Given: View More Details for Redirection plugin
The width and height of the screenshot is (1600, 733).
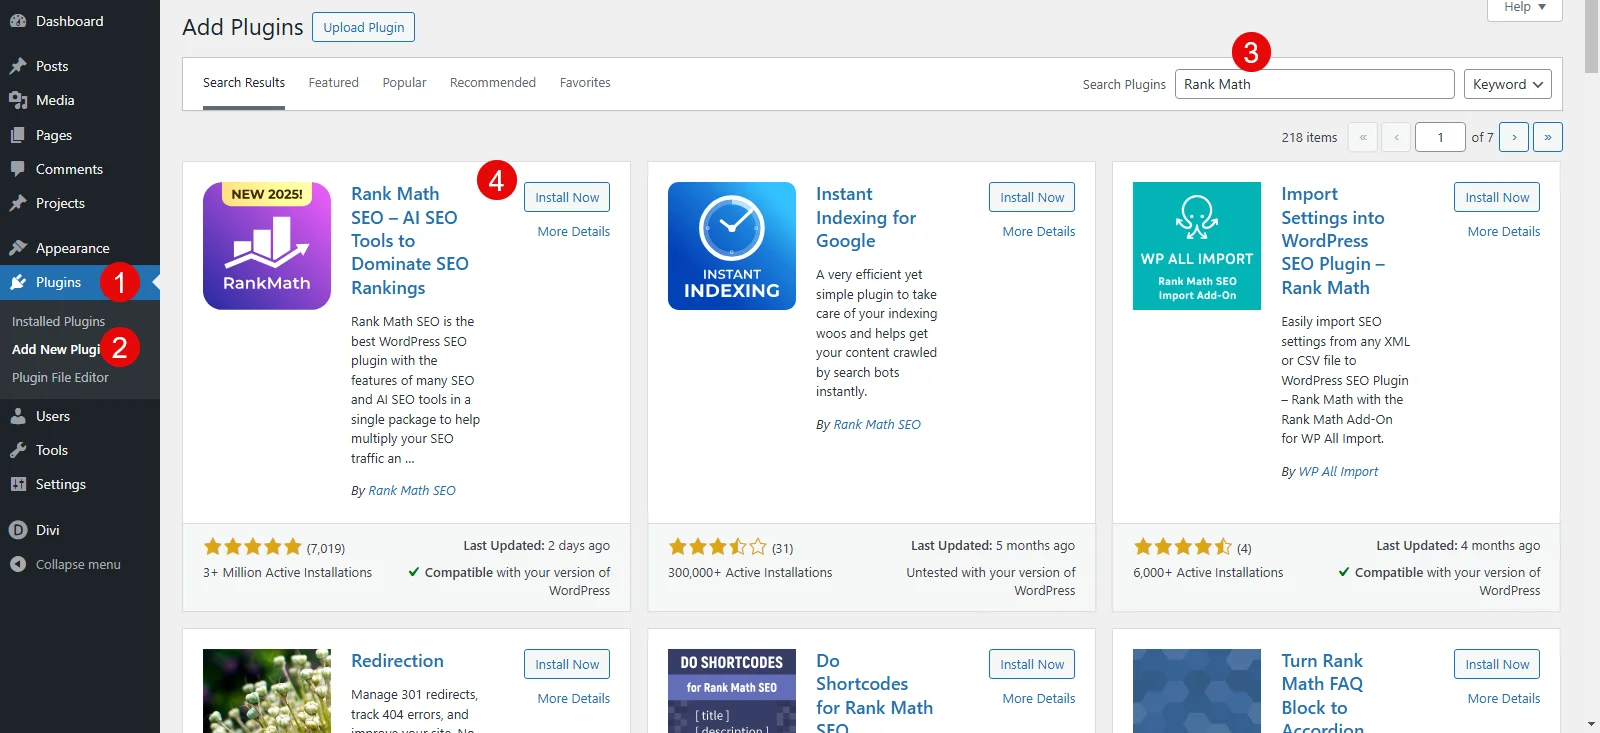Looking at the screenshot, I should coord(573,698).
